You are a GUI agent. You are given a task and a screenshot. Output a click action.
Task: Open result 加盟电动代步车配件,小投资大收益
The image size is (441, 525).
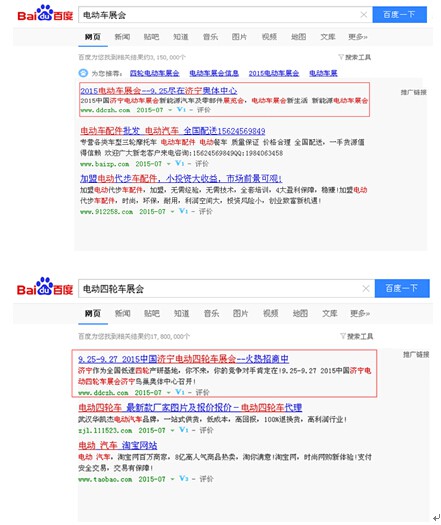click(181, 178)
